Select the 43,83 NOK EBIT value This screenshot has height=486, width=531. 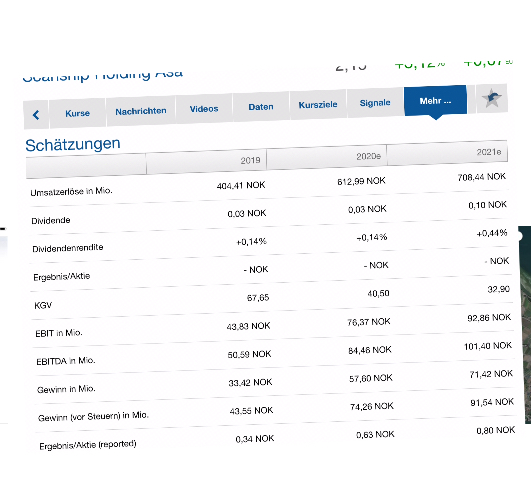click(x=249, y=326)
